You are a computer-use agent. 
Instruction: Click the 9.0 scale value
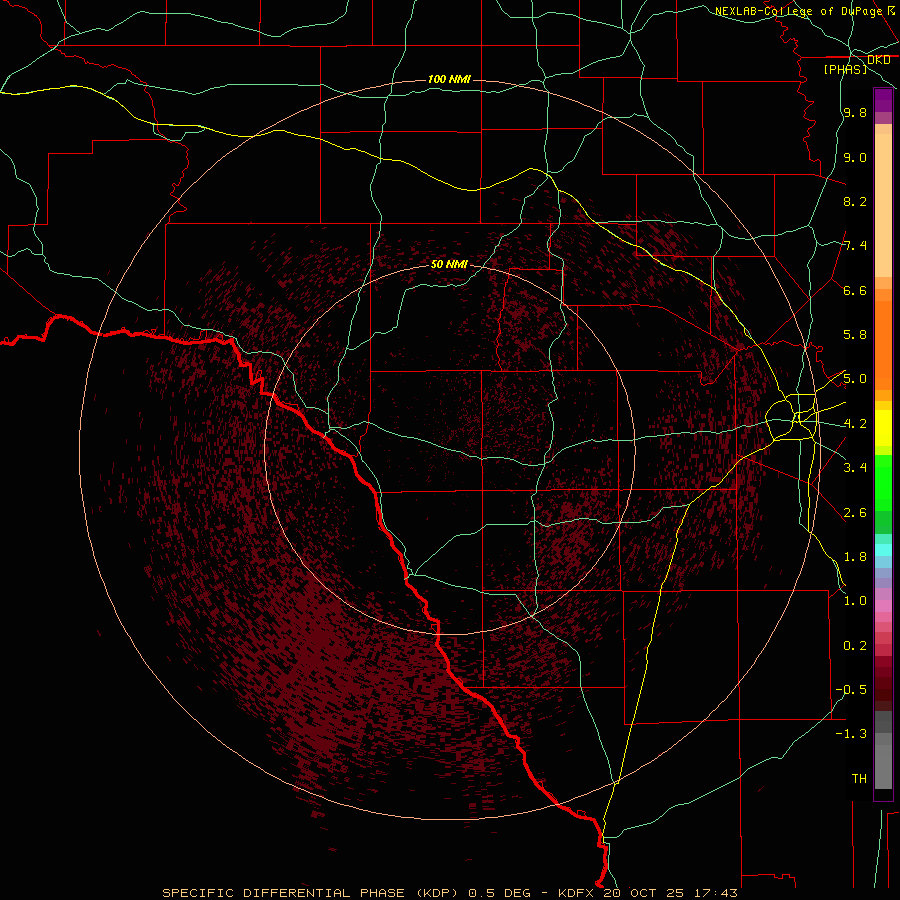[x=855, y=157]
